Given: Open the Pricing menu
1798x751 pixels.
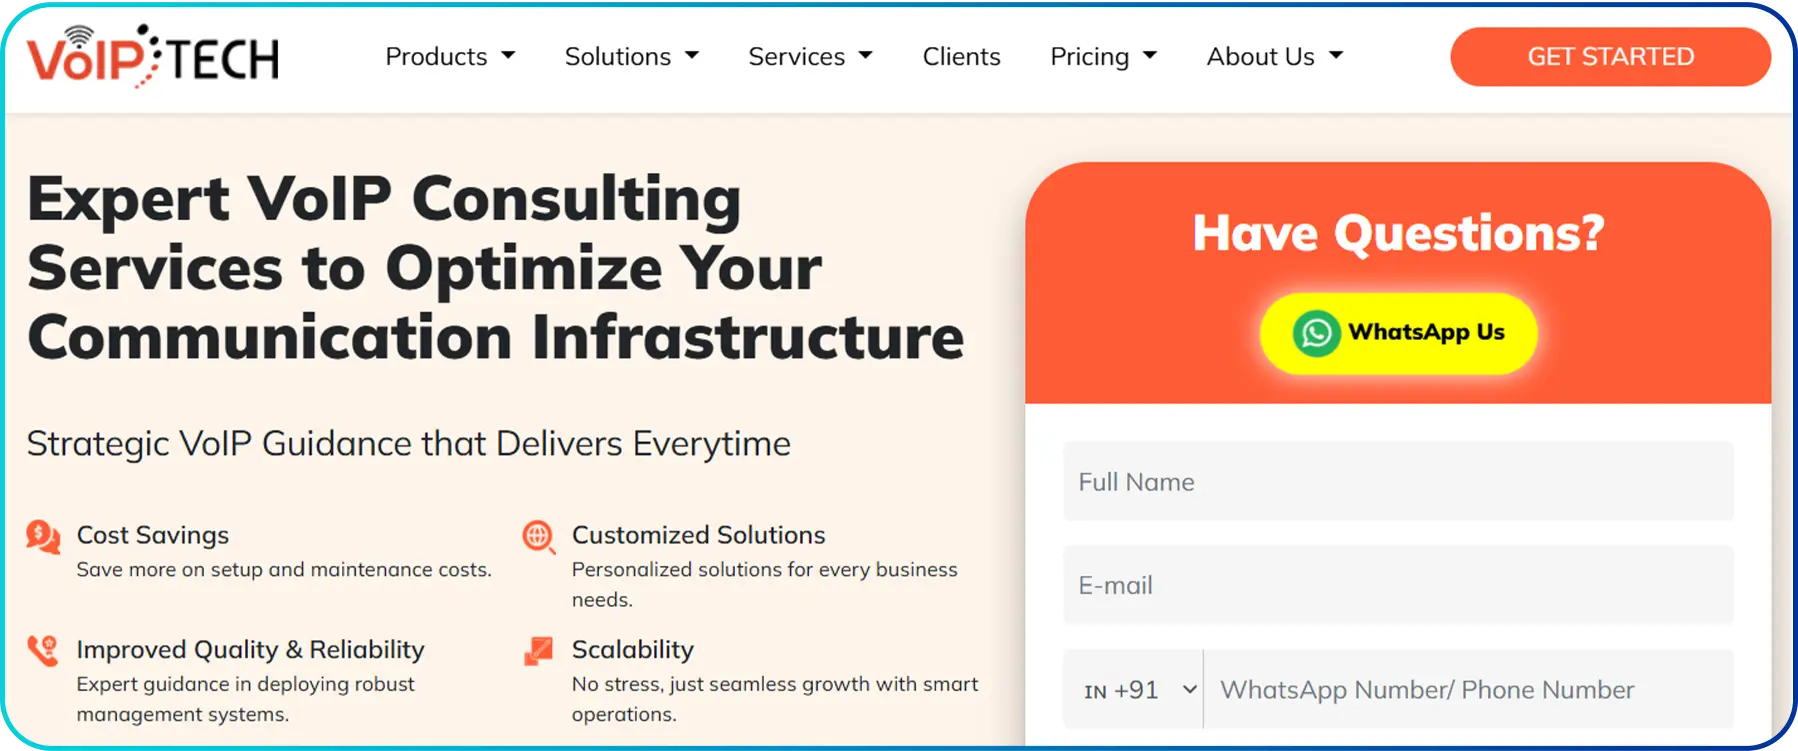Looking at the screenshot, I should click(x=1103, y=57).
